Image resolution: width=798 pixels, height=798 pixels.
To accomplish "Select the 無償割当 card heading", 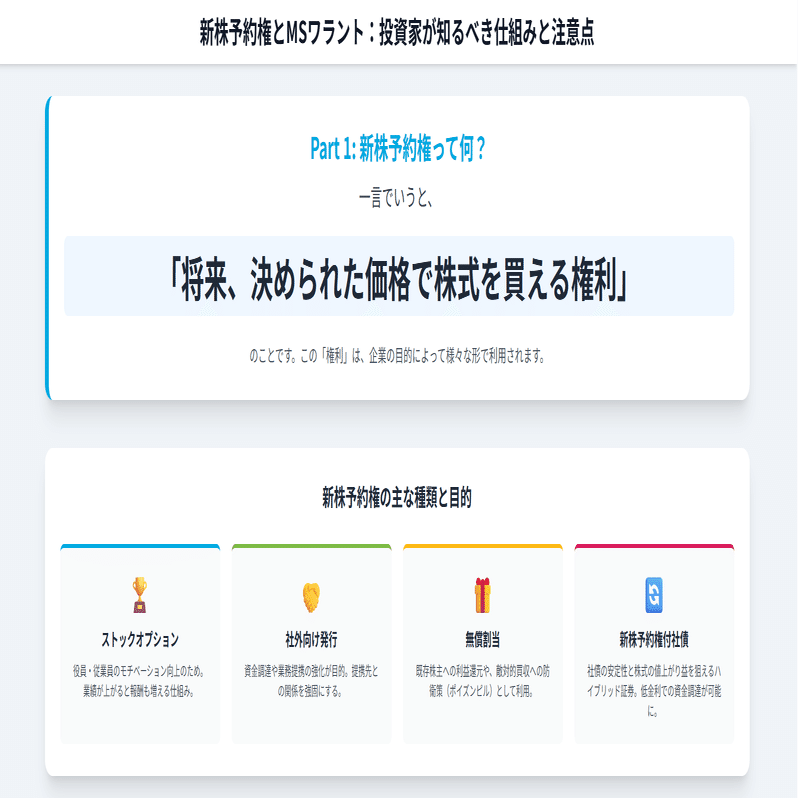I will 482,640.
